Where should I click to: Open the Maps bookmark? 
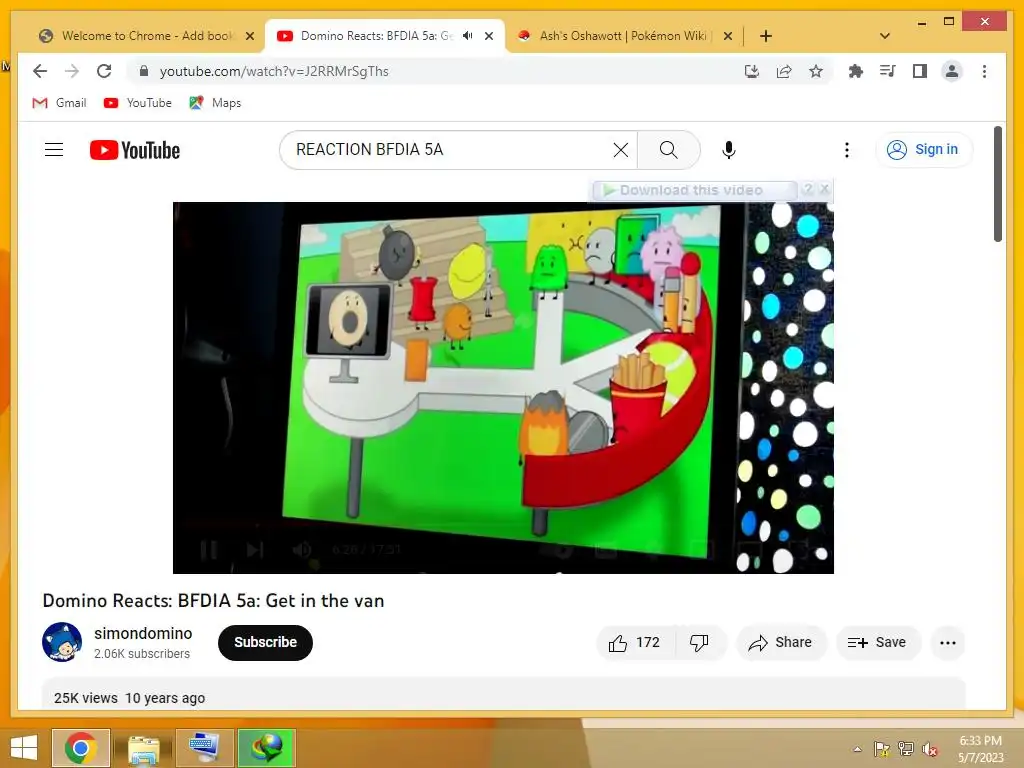coord(216,103)
